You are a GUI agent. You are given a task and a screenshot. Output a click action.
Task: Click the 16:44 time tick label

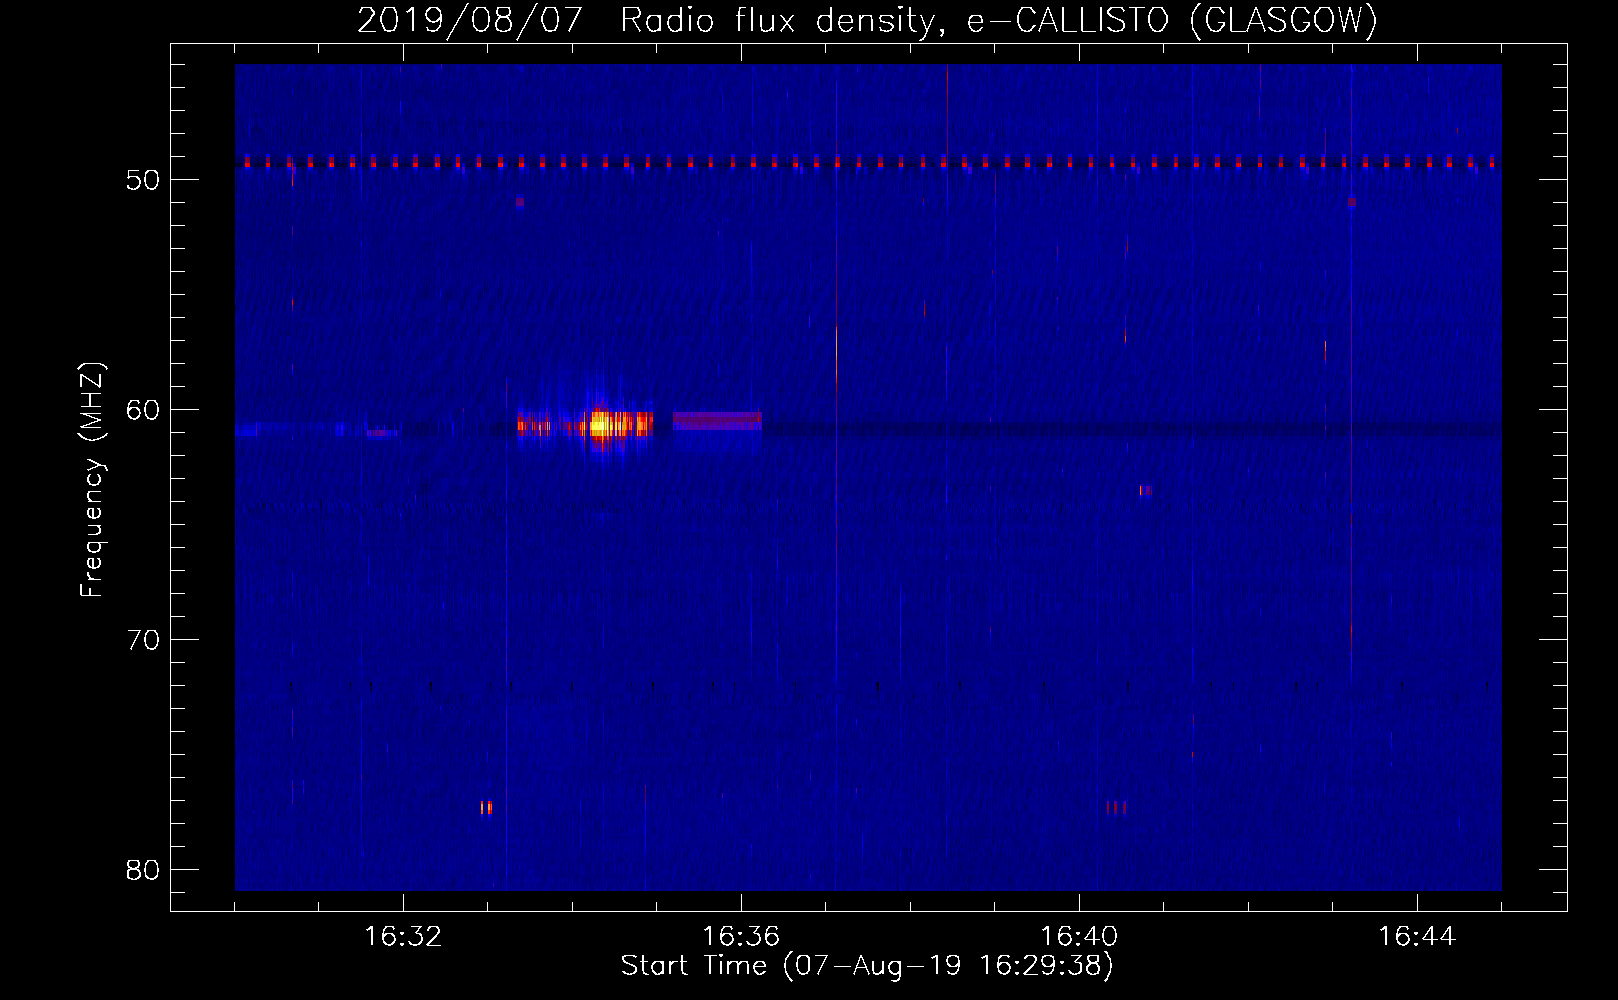click(x=1417, y=937)
